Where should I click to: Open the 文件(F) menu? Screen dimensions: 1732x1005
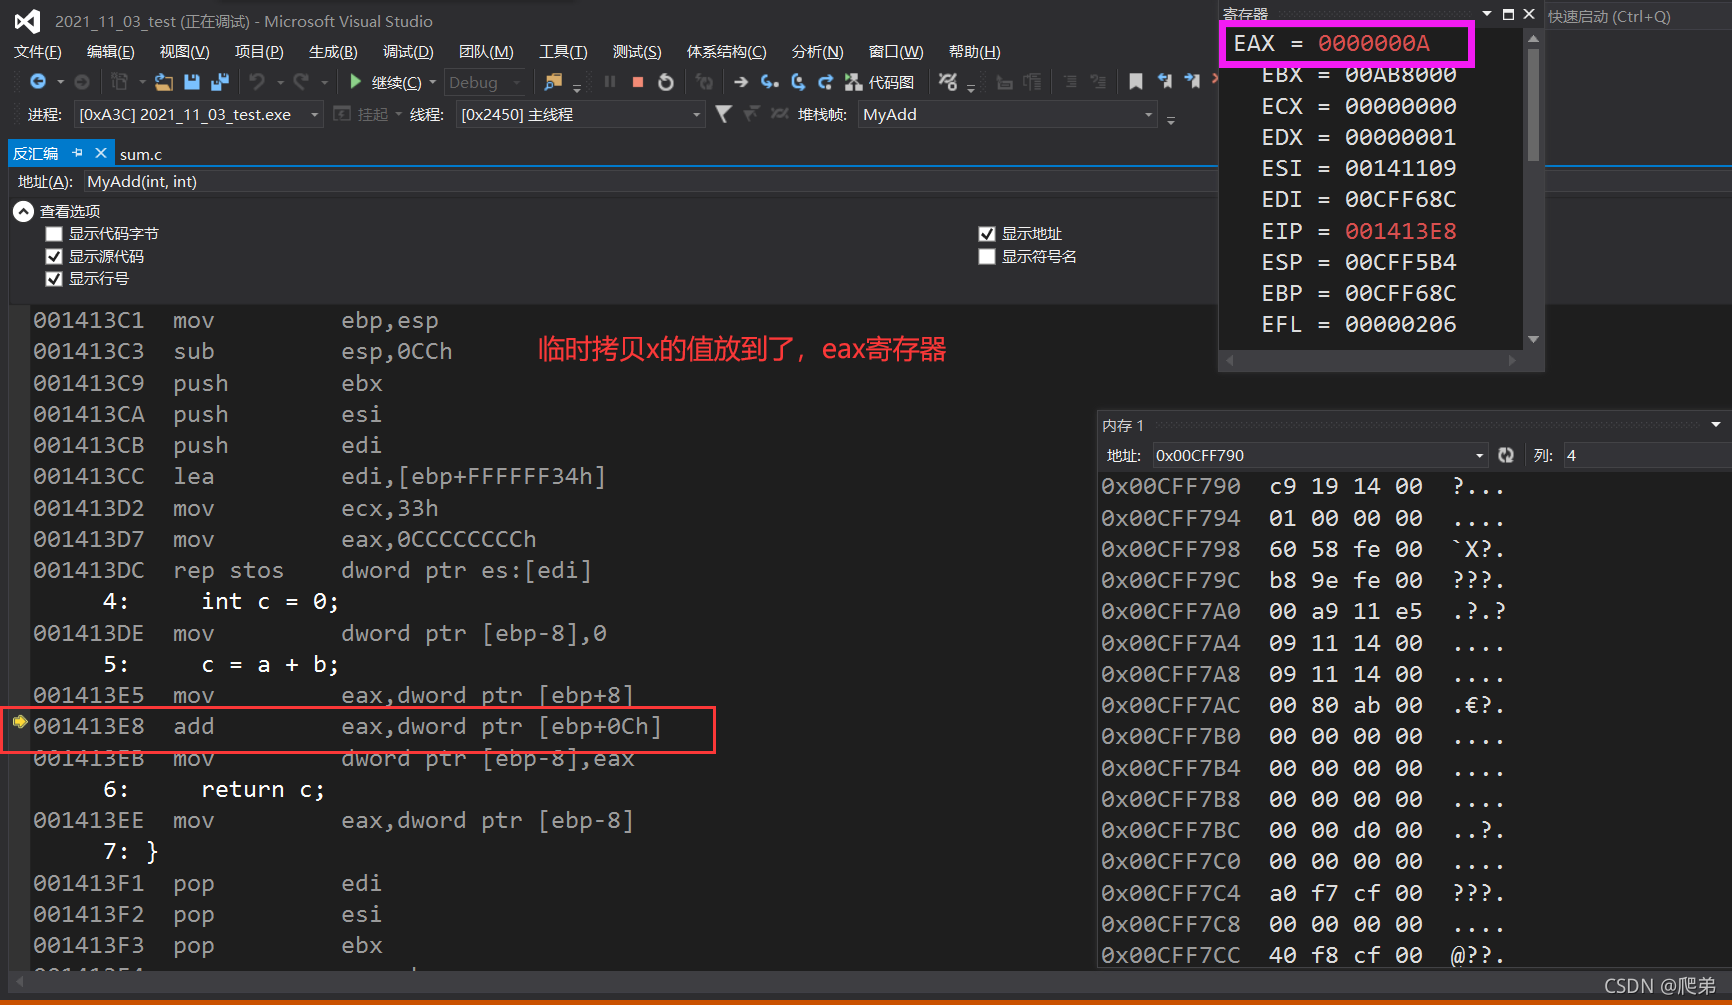(x=38, y=52)
